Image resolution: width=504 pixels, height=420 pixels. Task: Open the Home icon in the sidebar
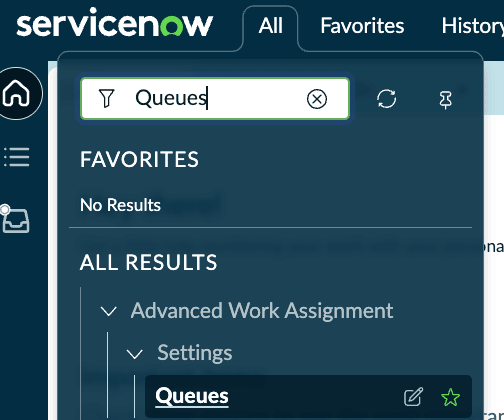(x=16, y=93)
